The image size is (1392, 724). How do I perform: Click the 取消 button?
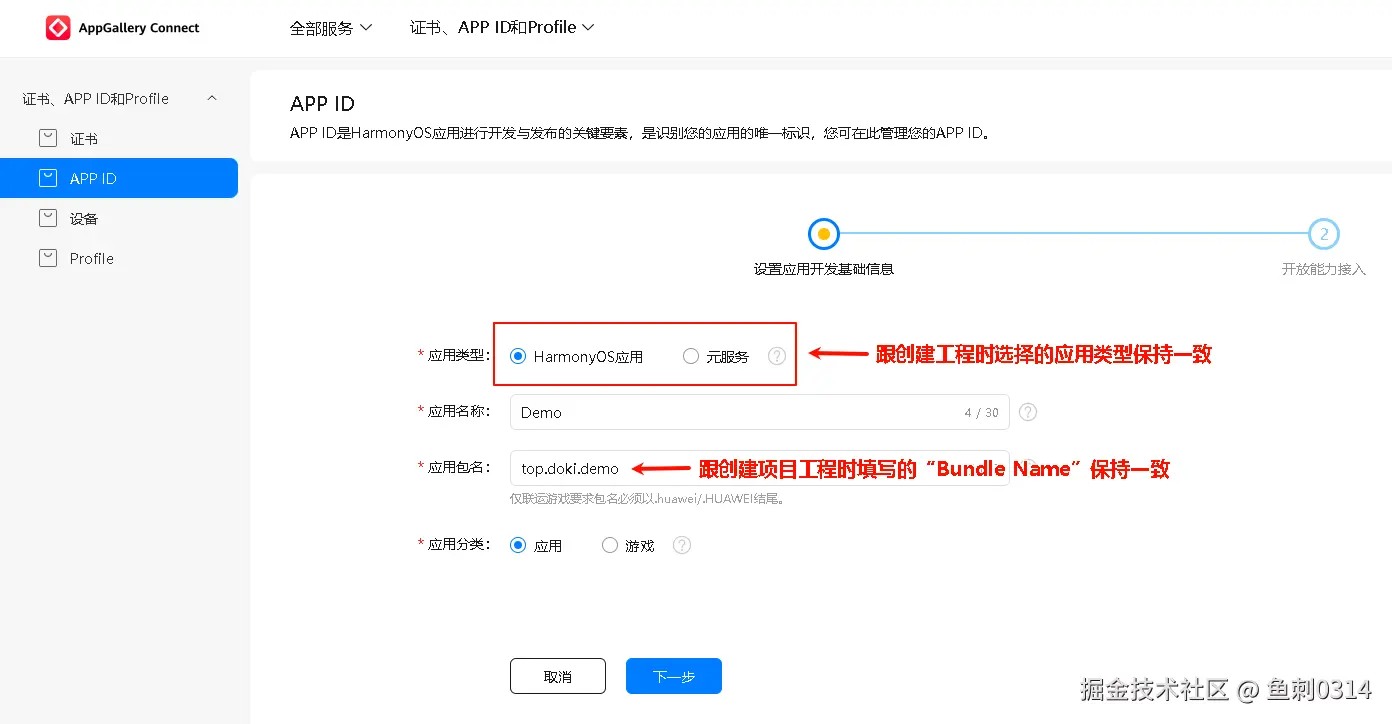558,676
